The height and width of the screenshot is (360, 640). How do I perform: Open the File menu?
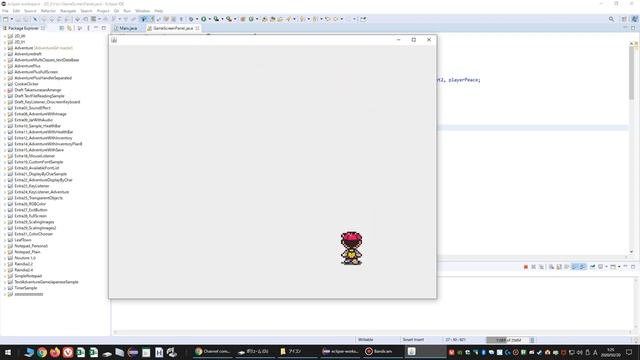click(5, 11)
